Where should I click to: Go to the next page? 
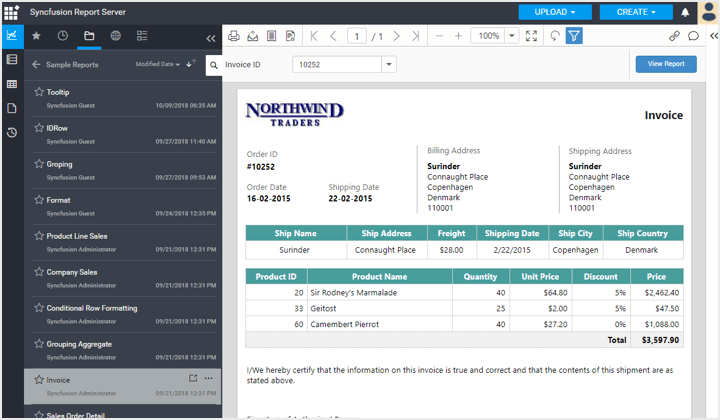(397, 36)
